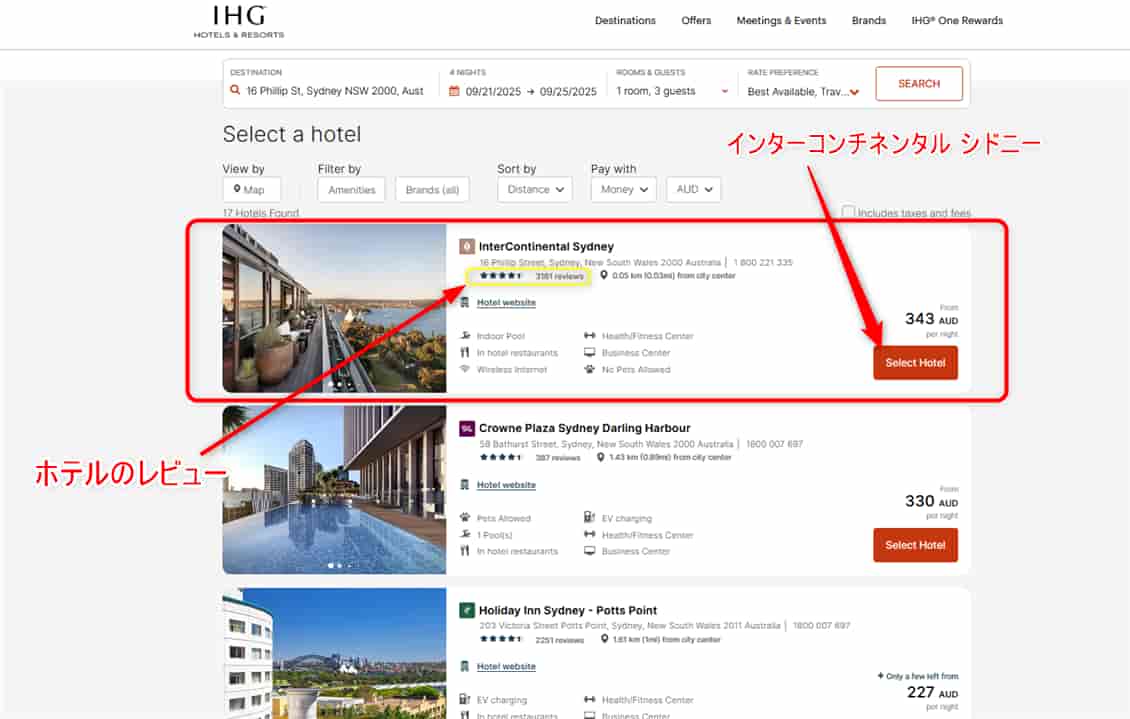Click the 'Select a hotel' heading
1130x719 pixels.
pyautogui.click(x=292, y=134)
